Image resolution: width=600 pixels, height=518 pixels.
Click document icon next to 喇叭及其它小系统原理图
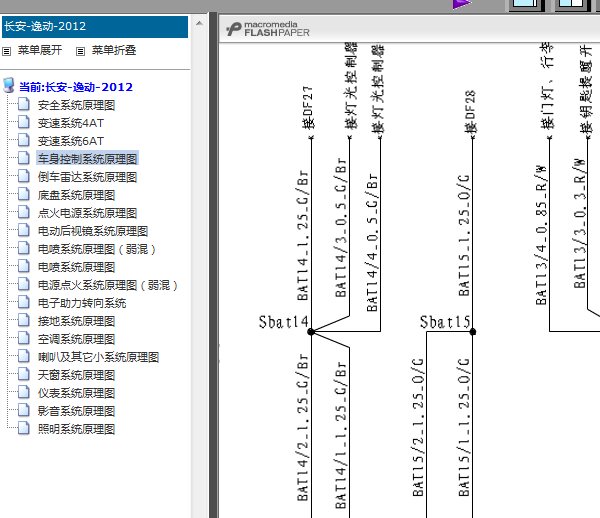pos(24,356)
